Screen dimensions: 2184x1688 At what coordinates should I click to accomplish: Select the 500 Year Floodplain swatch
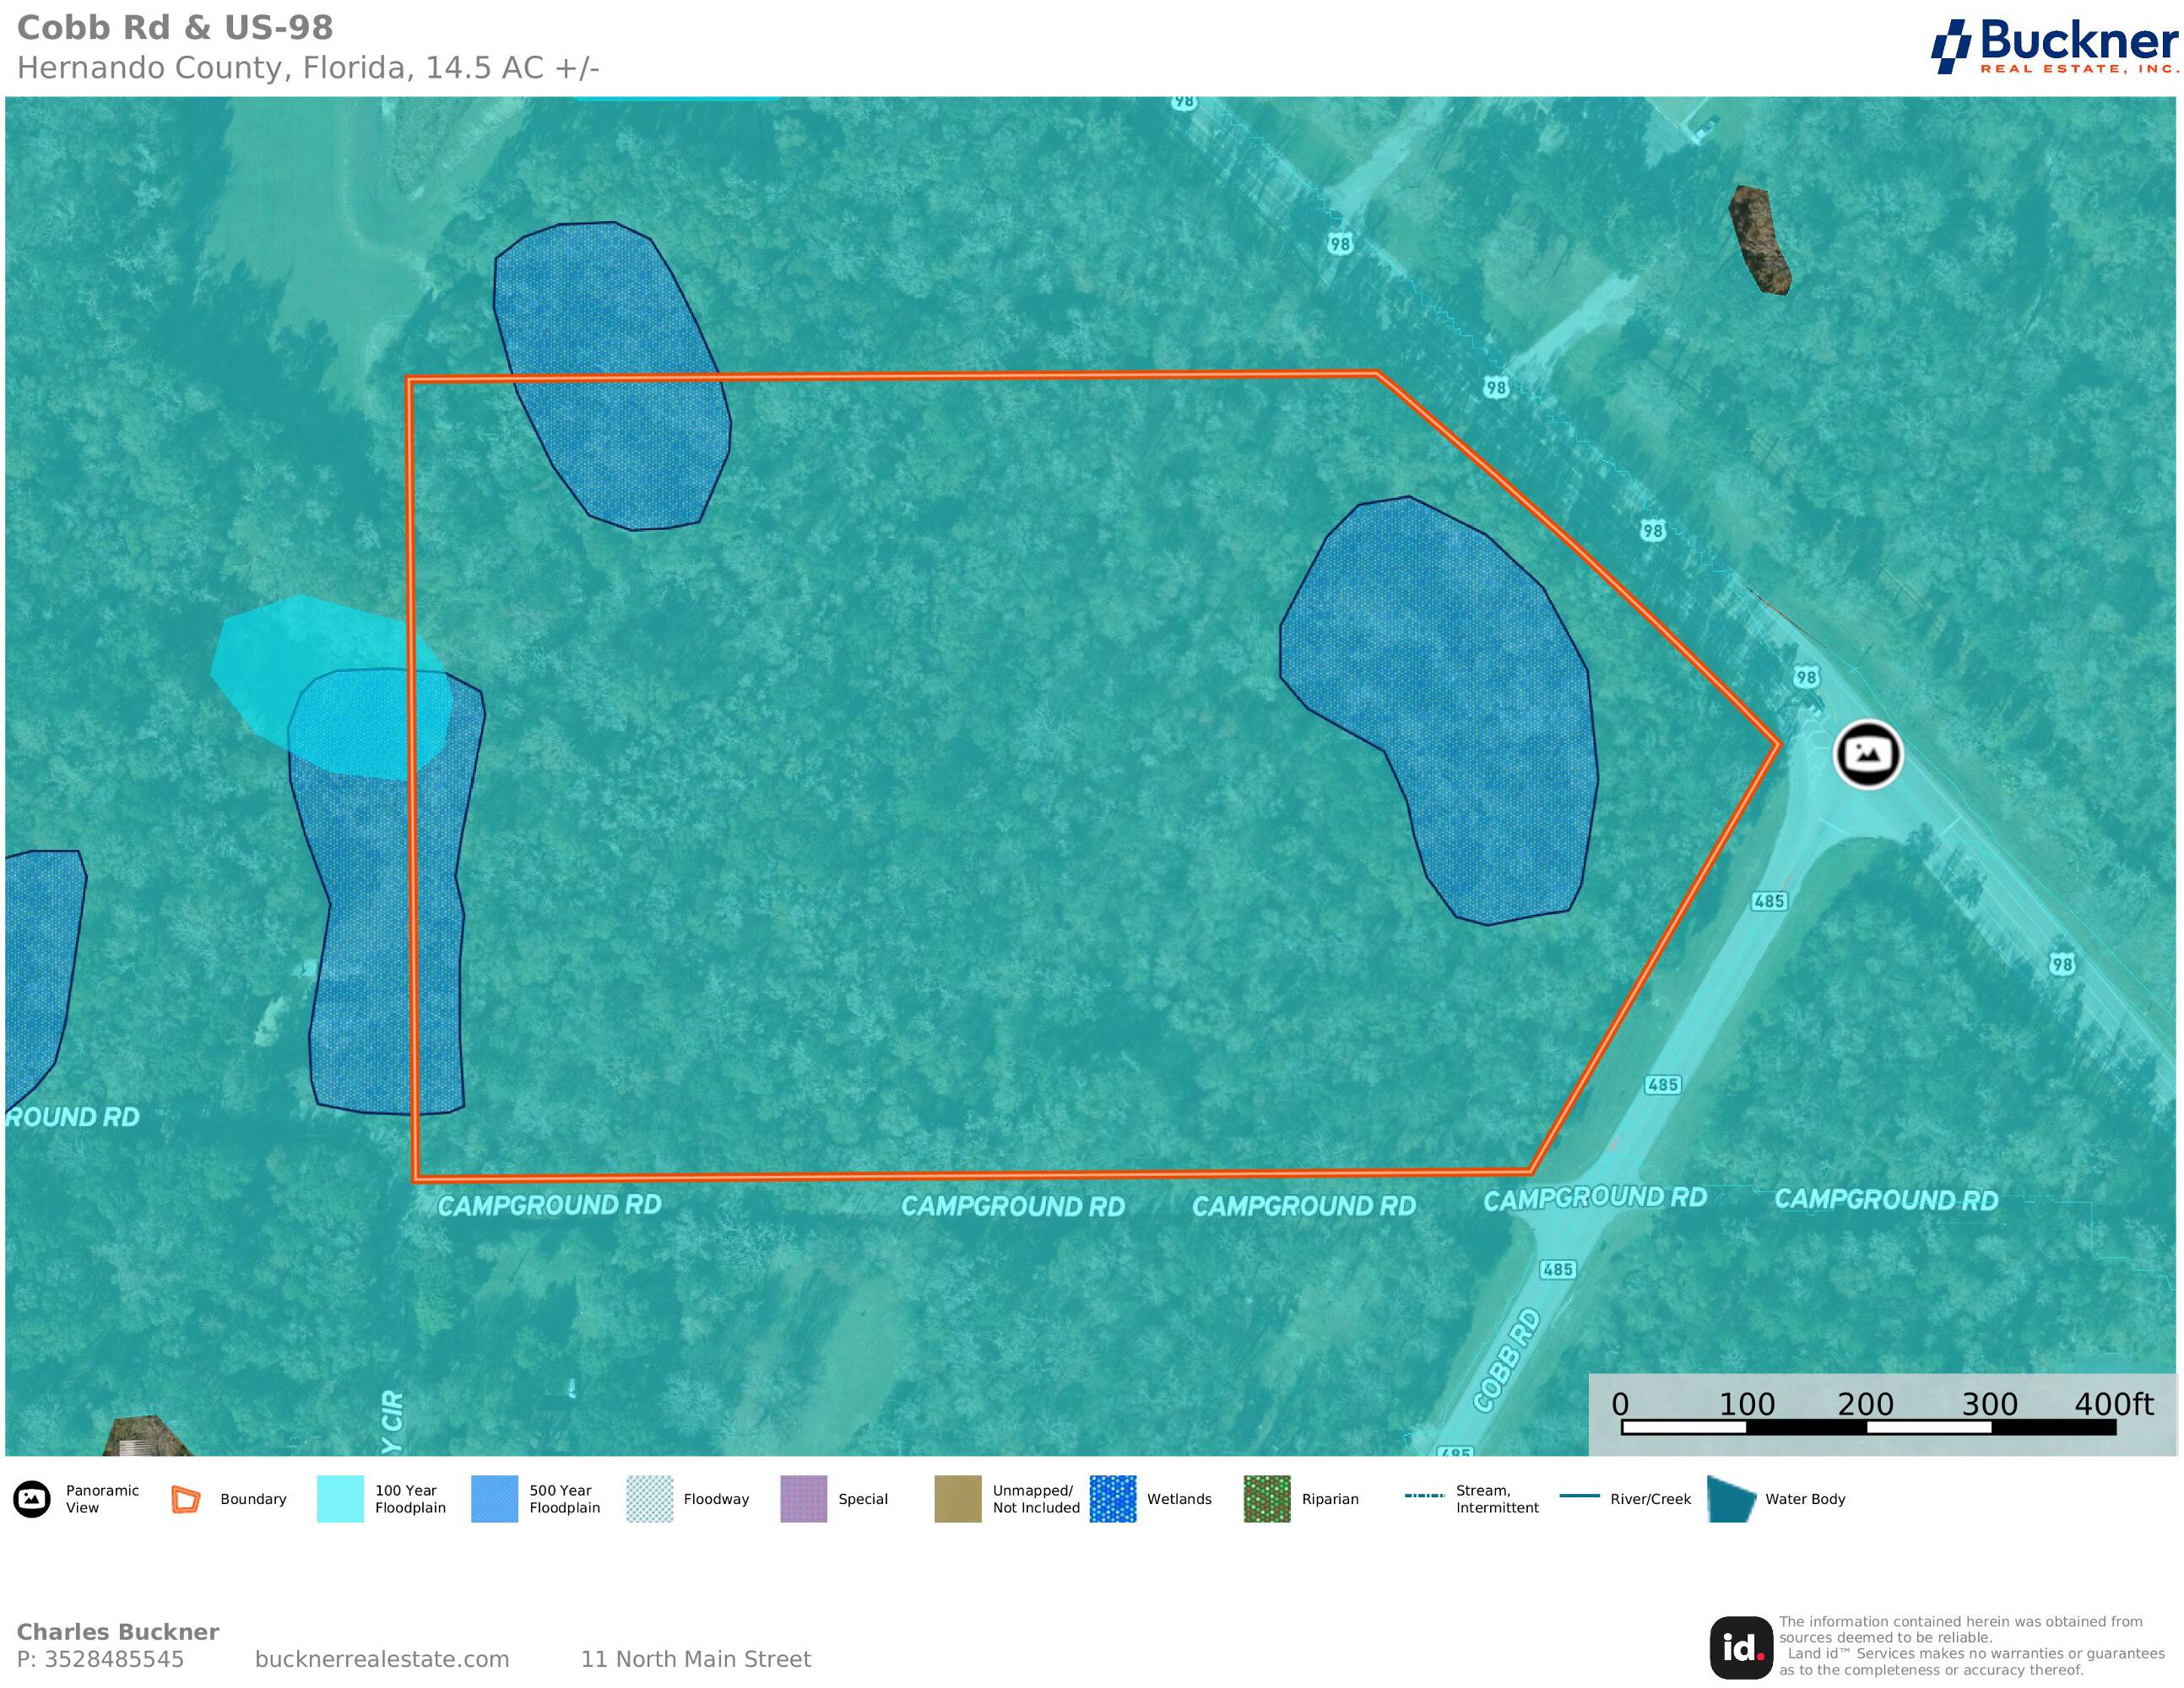(x=494, y=1499)
